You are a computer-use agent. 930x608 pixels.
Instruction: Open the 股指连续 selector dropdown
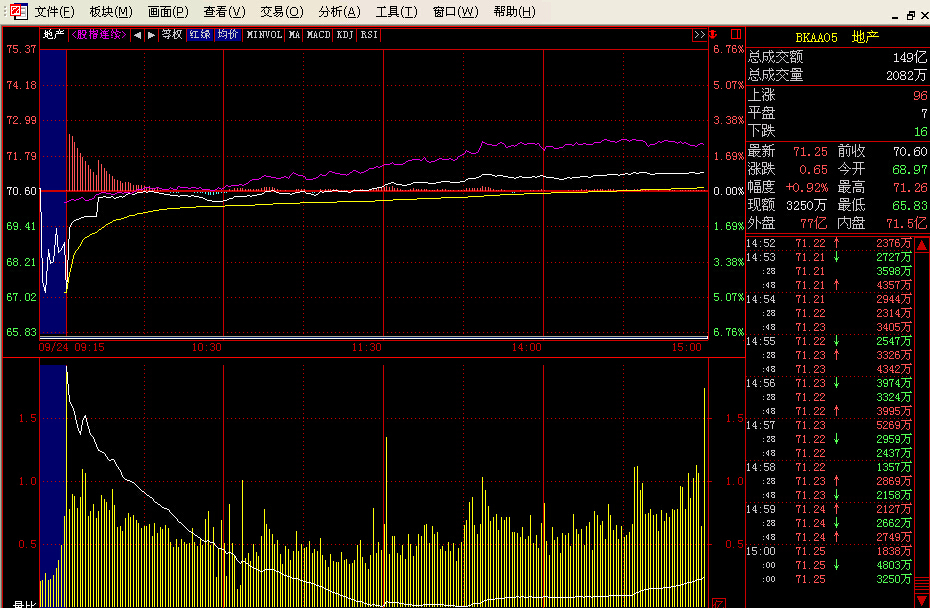(x=98, y=35)
